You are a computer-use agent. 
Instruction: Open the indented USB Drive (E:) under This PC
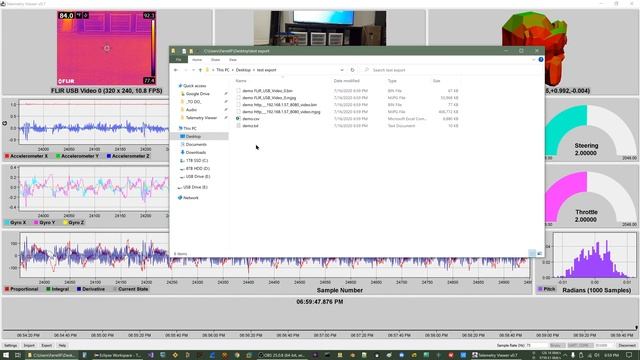tap(198, 176)
